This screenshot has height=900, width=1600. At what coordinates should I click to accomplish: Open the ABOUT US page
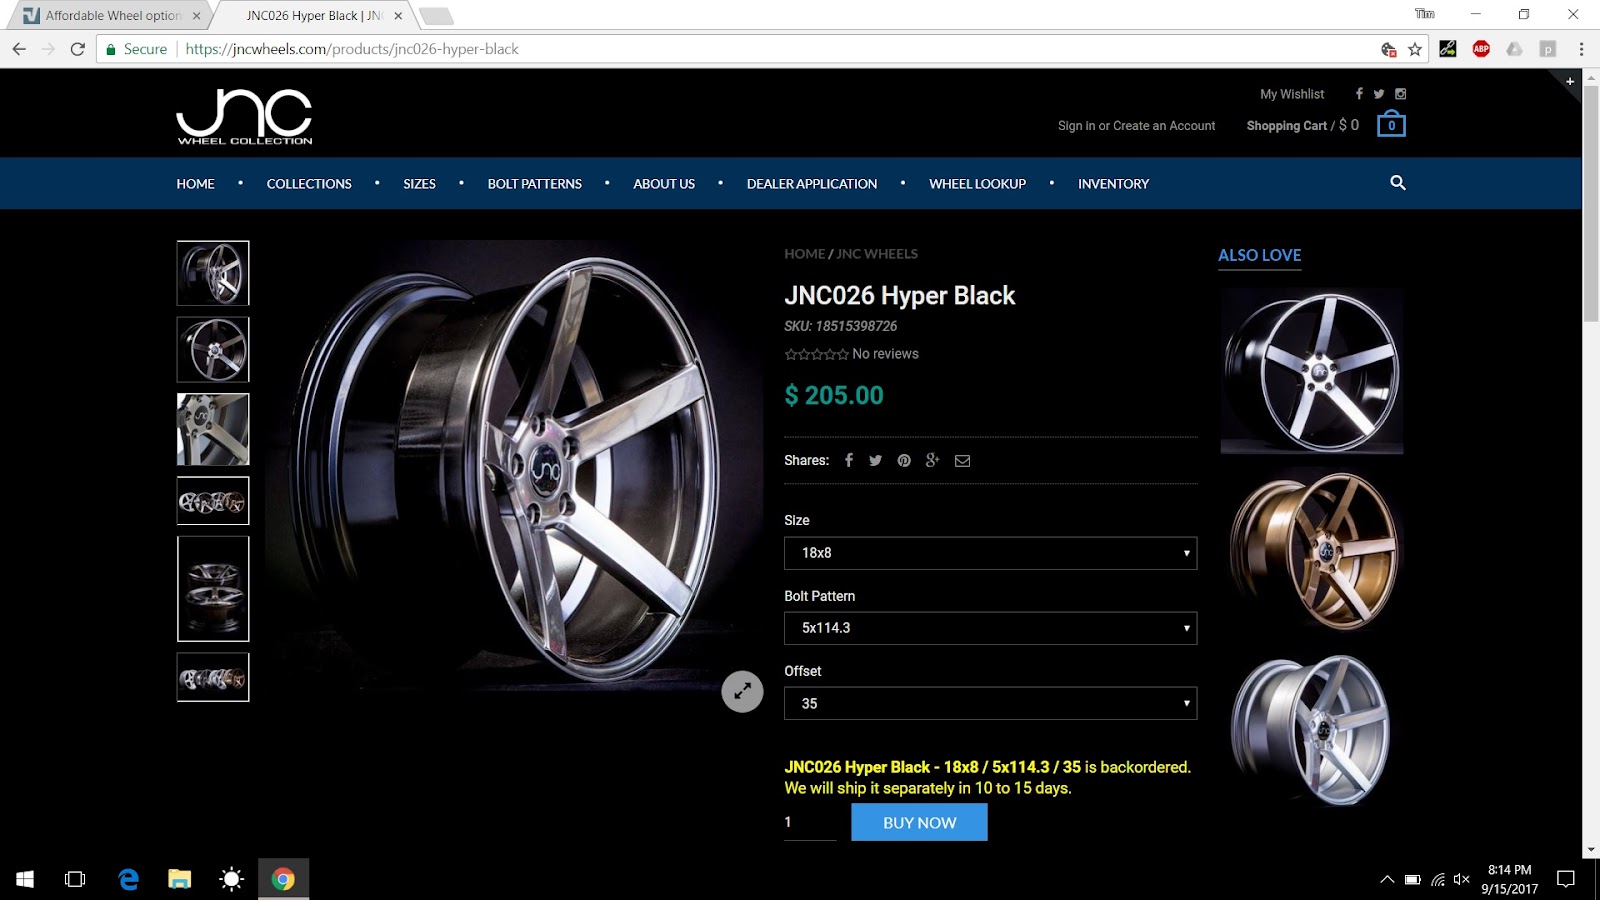coord(664,184)
